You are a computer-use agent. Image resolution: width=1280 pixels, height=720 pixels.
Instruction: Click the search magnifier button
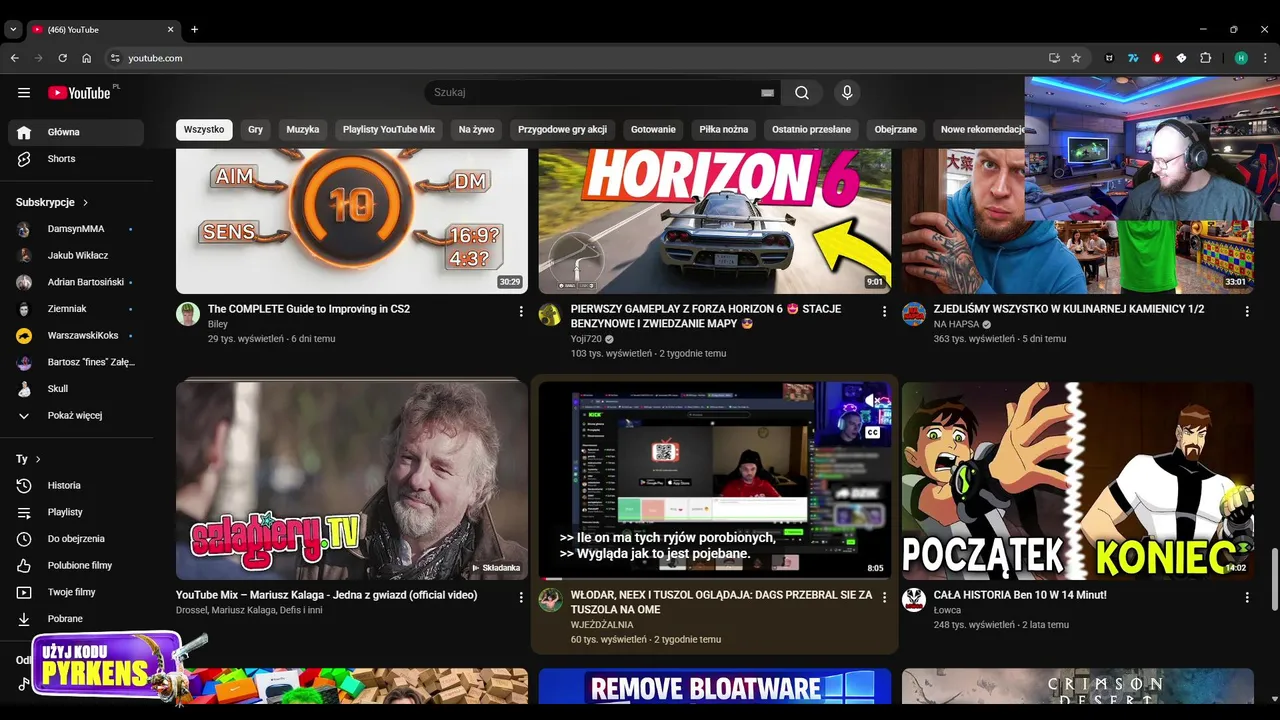pyautogui.click(x=802, y=93)
